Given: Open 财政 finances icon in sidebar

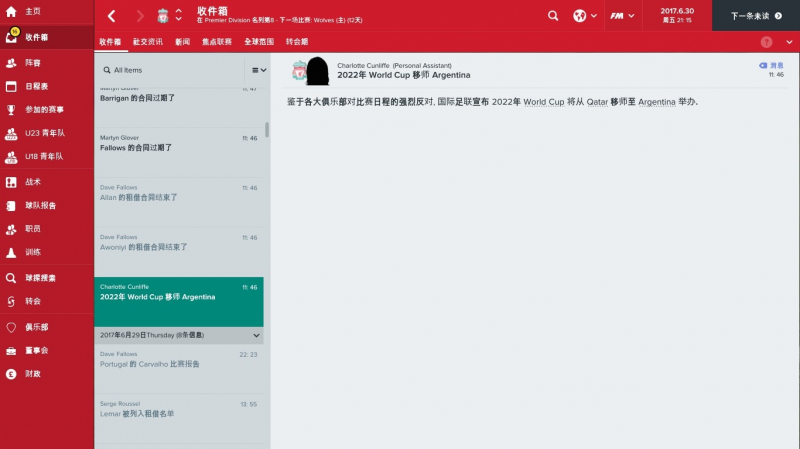Looking at the screenshot, I should 11,374.
